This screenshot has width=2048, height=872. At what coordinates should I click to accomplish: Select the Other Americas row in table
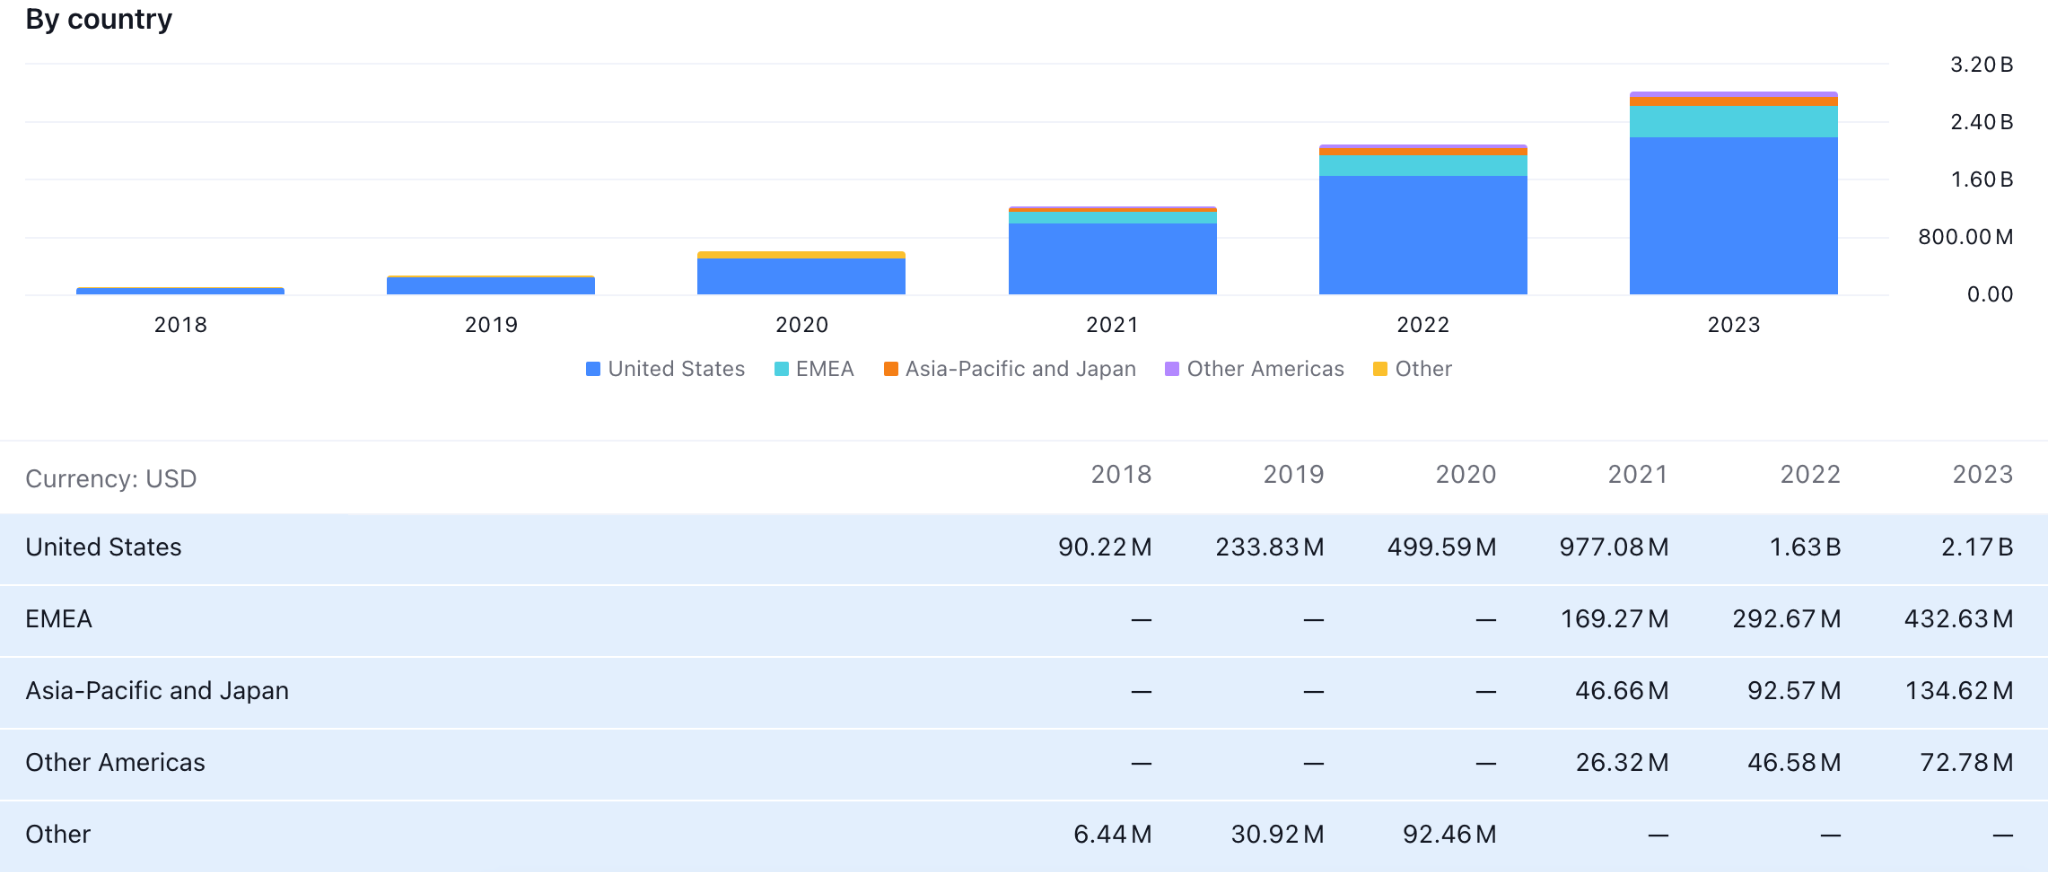click(115, 763)
